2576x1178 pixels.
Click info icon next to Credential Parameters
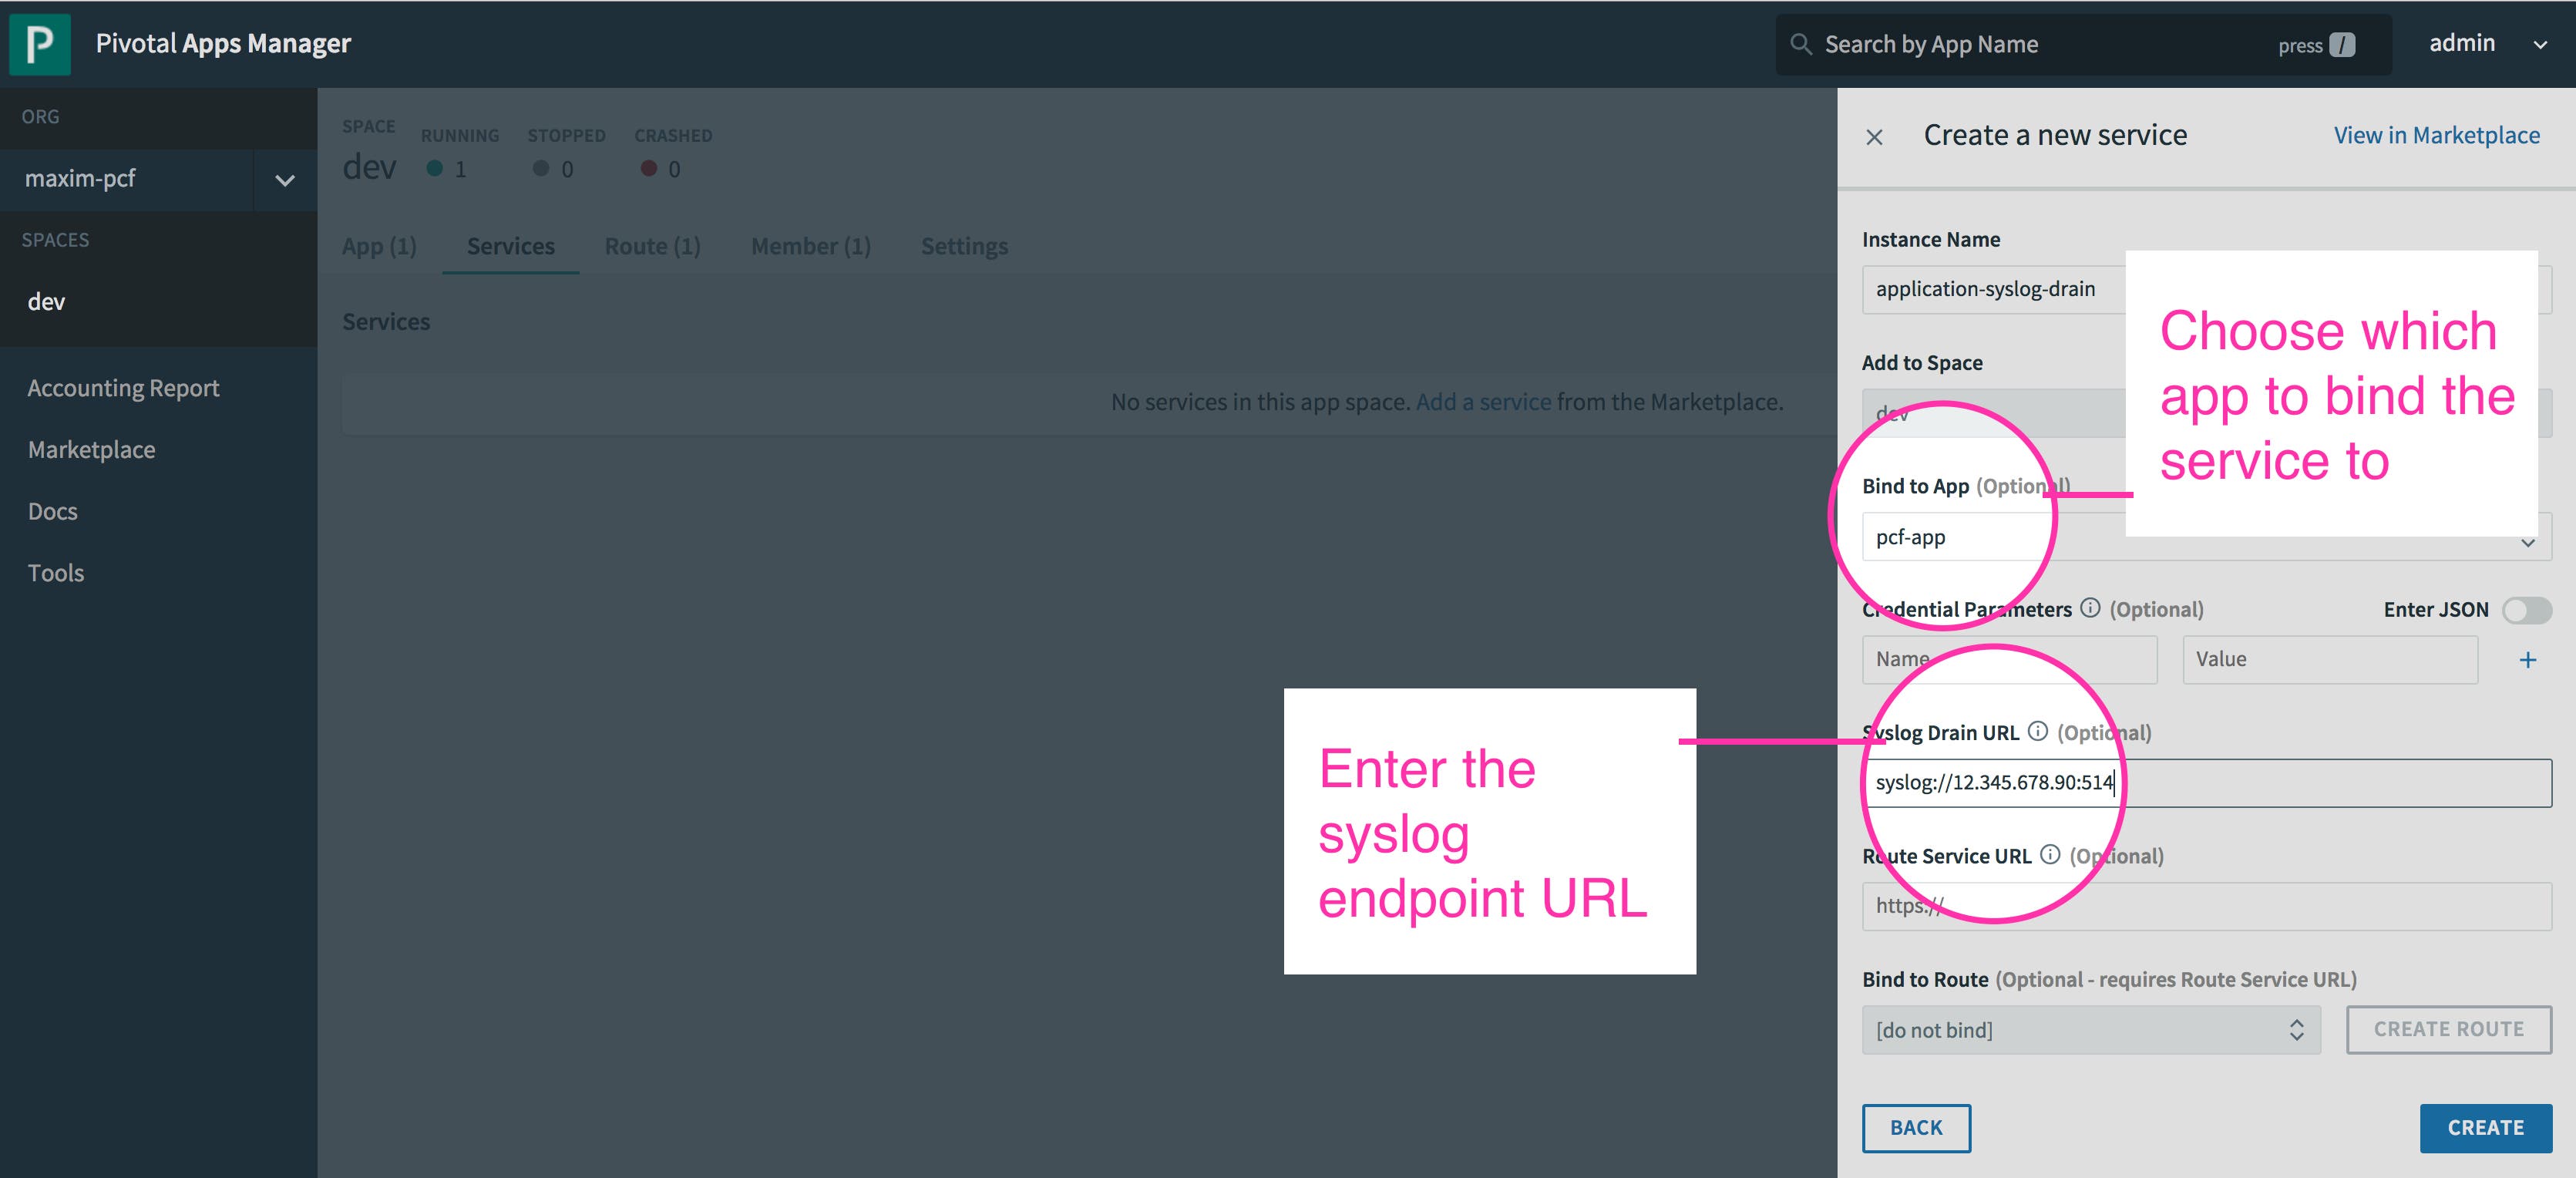tap(2090, 608)
